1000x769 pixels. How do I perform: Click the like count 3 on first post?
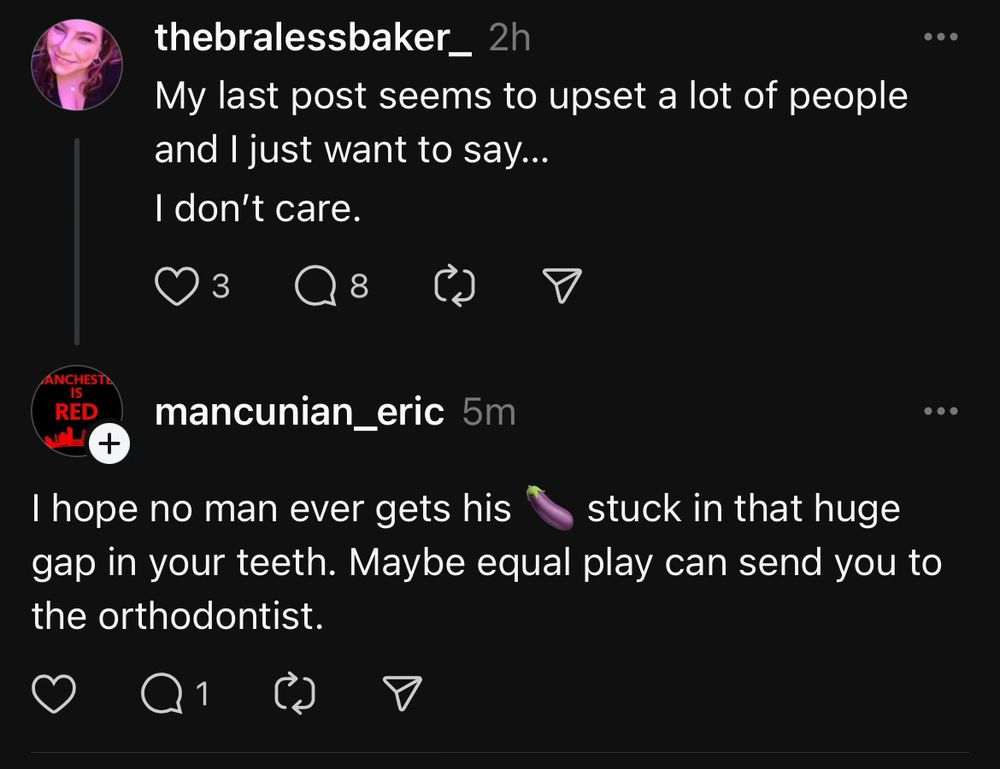tap(221, 286)
